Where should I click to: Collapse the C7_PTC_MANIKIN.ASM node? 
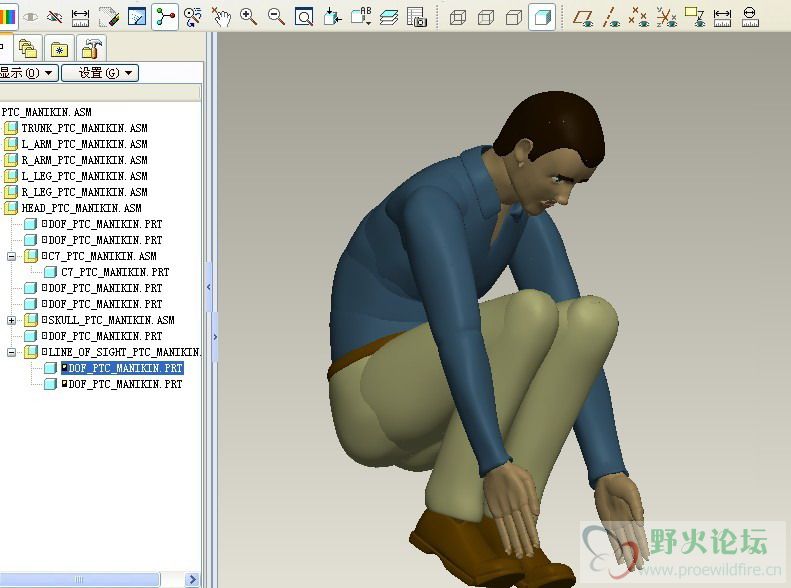click(x=11, y=256)
